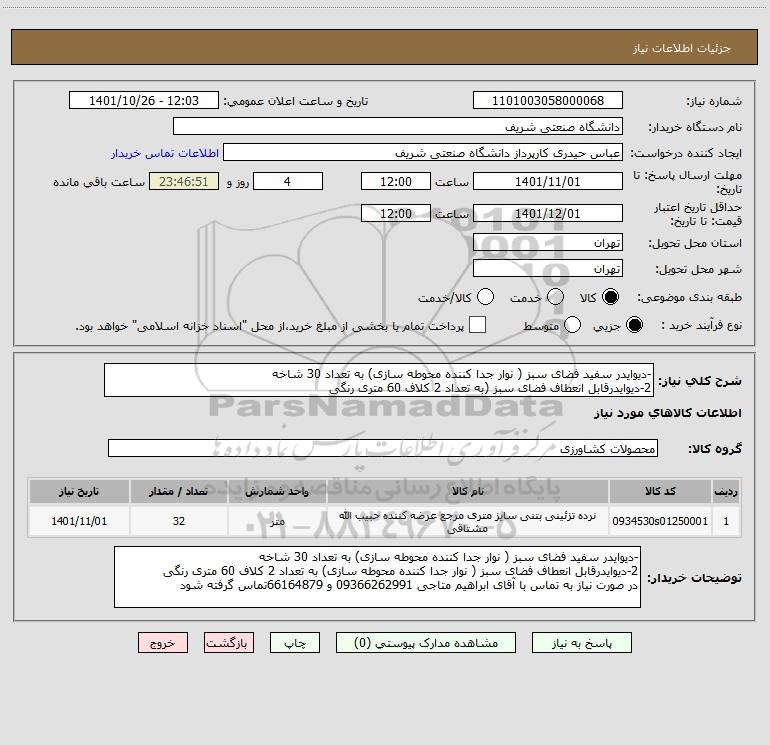Click the response deadline date 1401/11/01 field

point(548,181)
